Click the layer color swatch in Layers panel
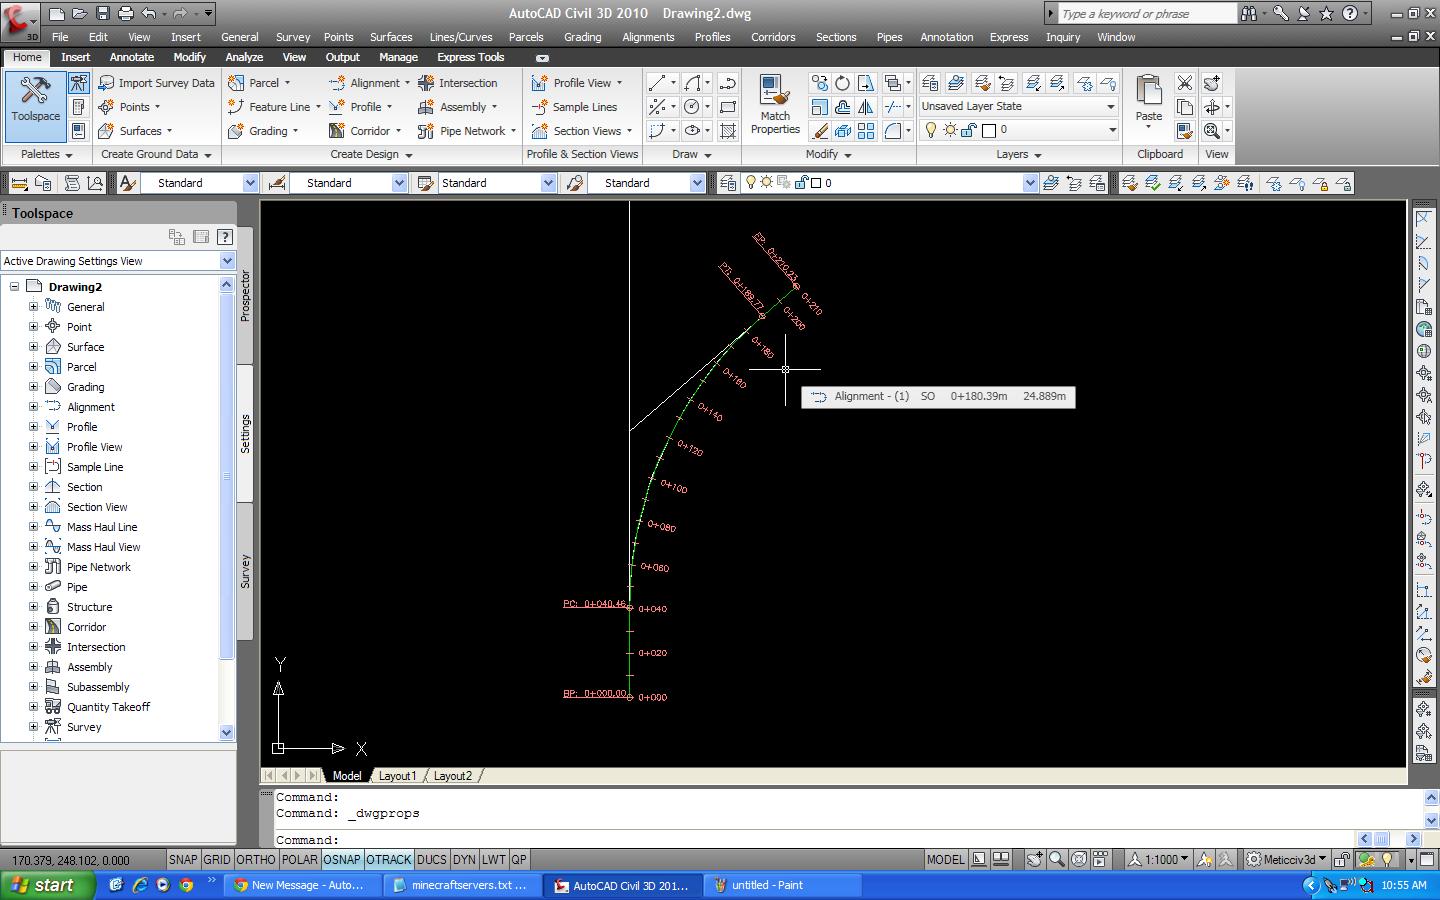Image resolution: width=1440 pixels, height=900 pixels. 989,130
